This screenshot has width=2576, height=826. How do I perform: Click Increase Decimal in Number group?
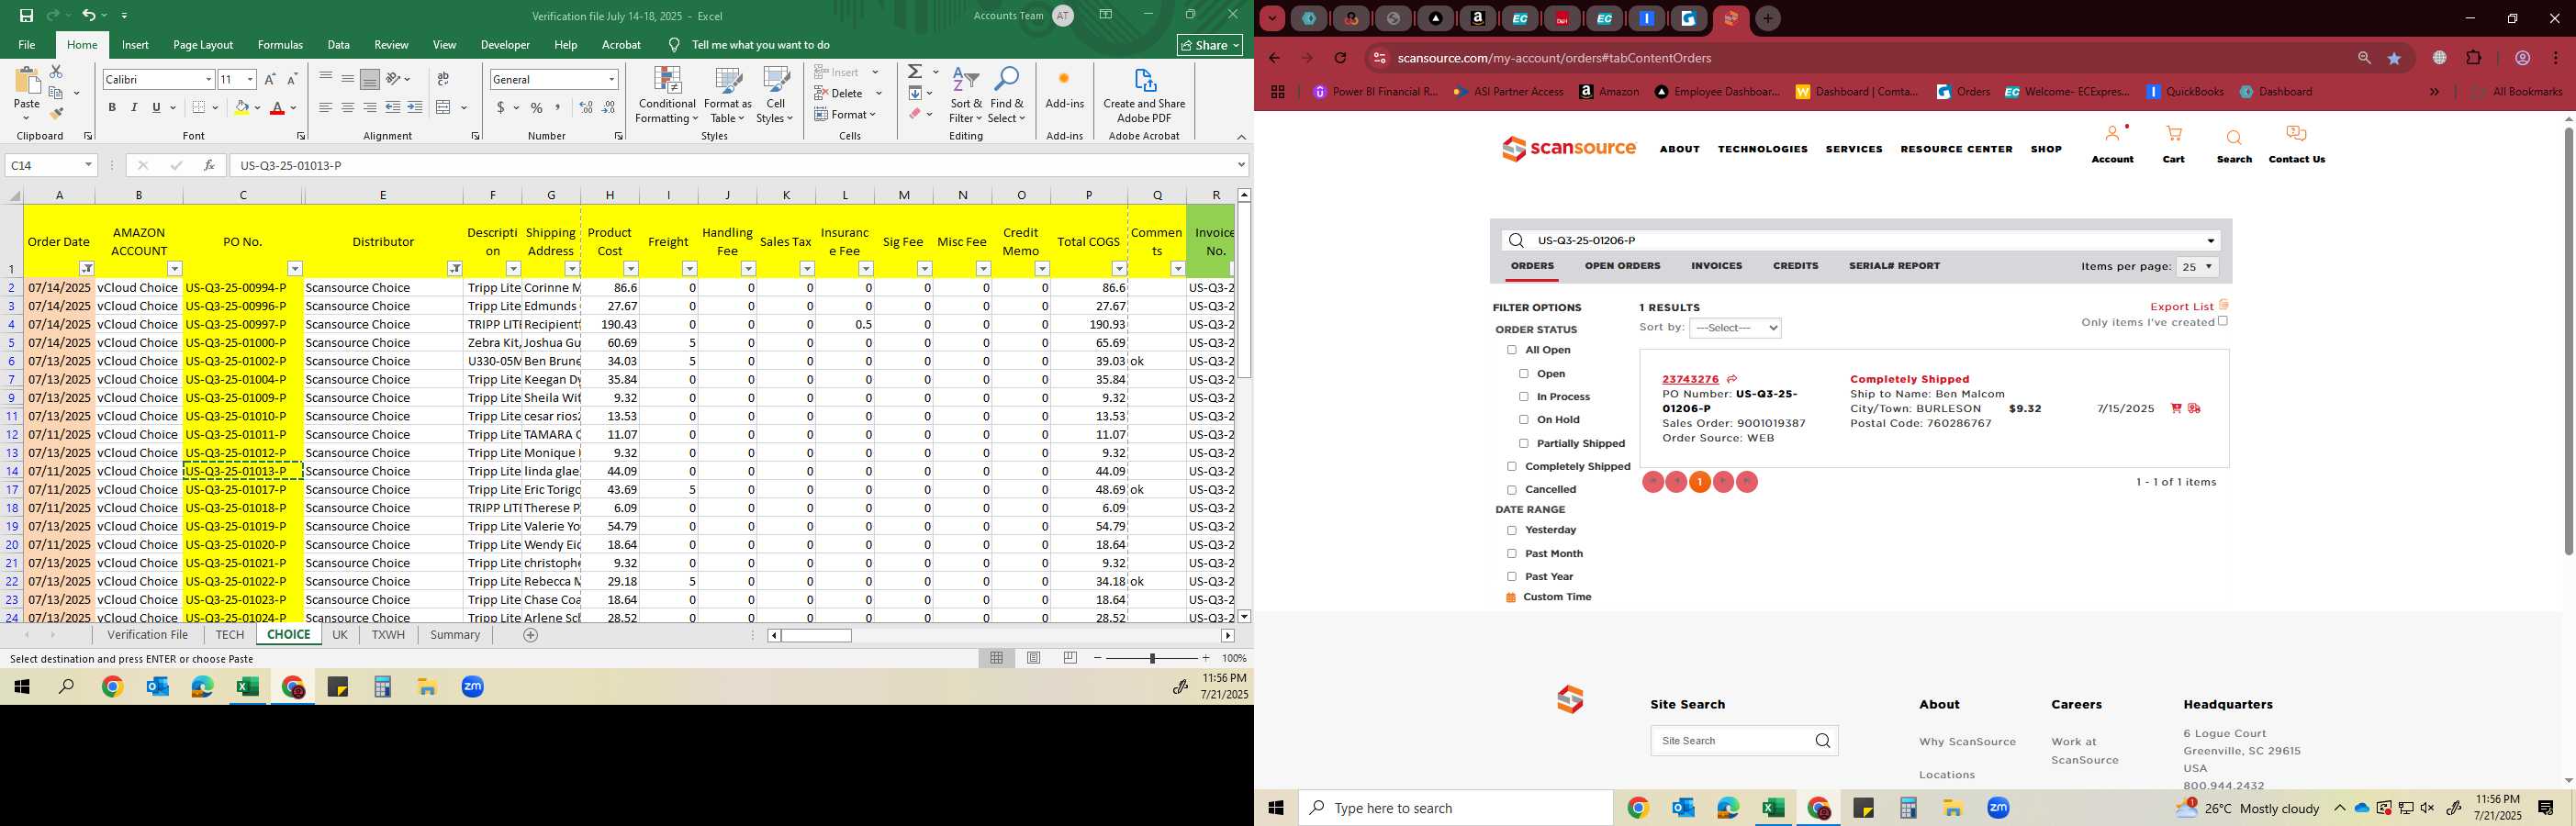pos(586,108)
